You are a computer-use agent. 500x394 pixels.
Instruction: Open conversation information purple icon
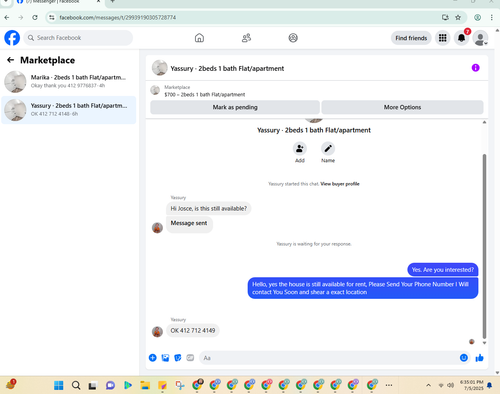(x=475, y=68)
